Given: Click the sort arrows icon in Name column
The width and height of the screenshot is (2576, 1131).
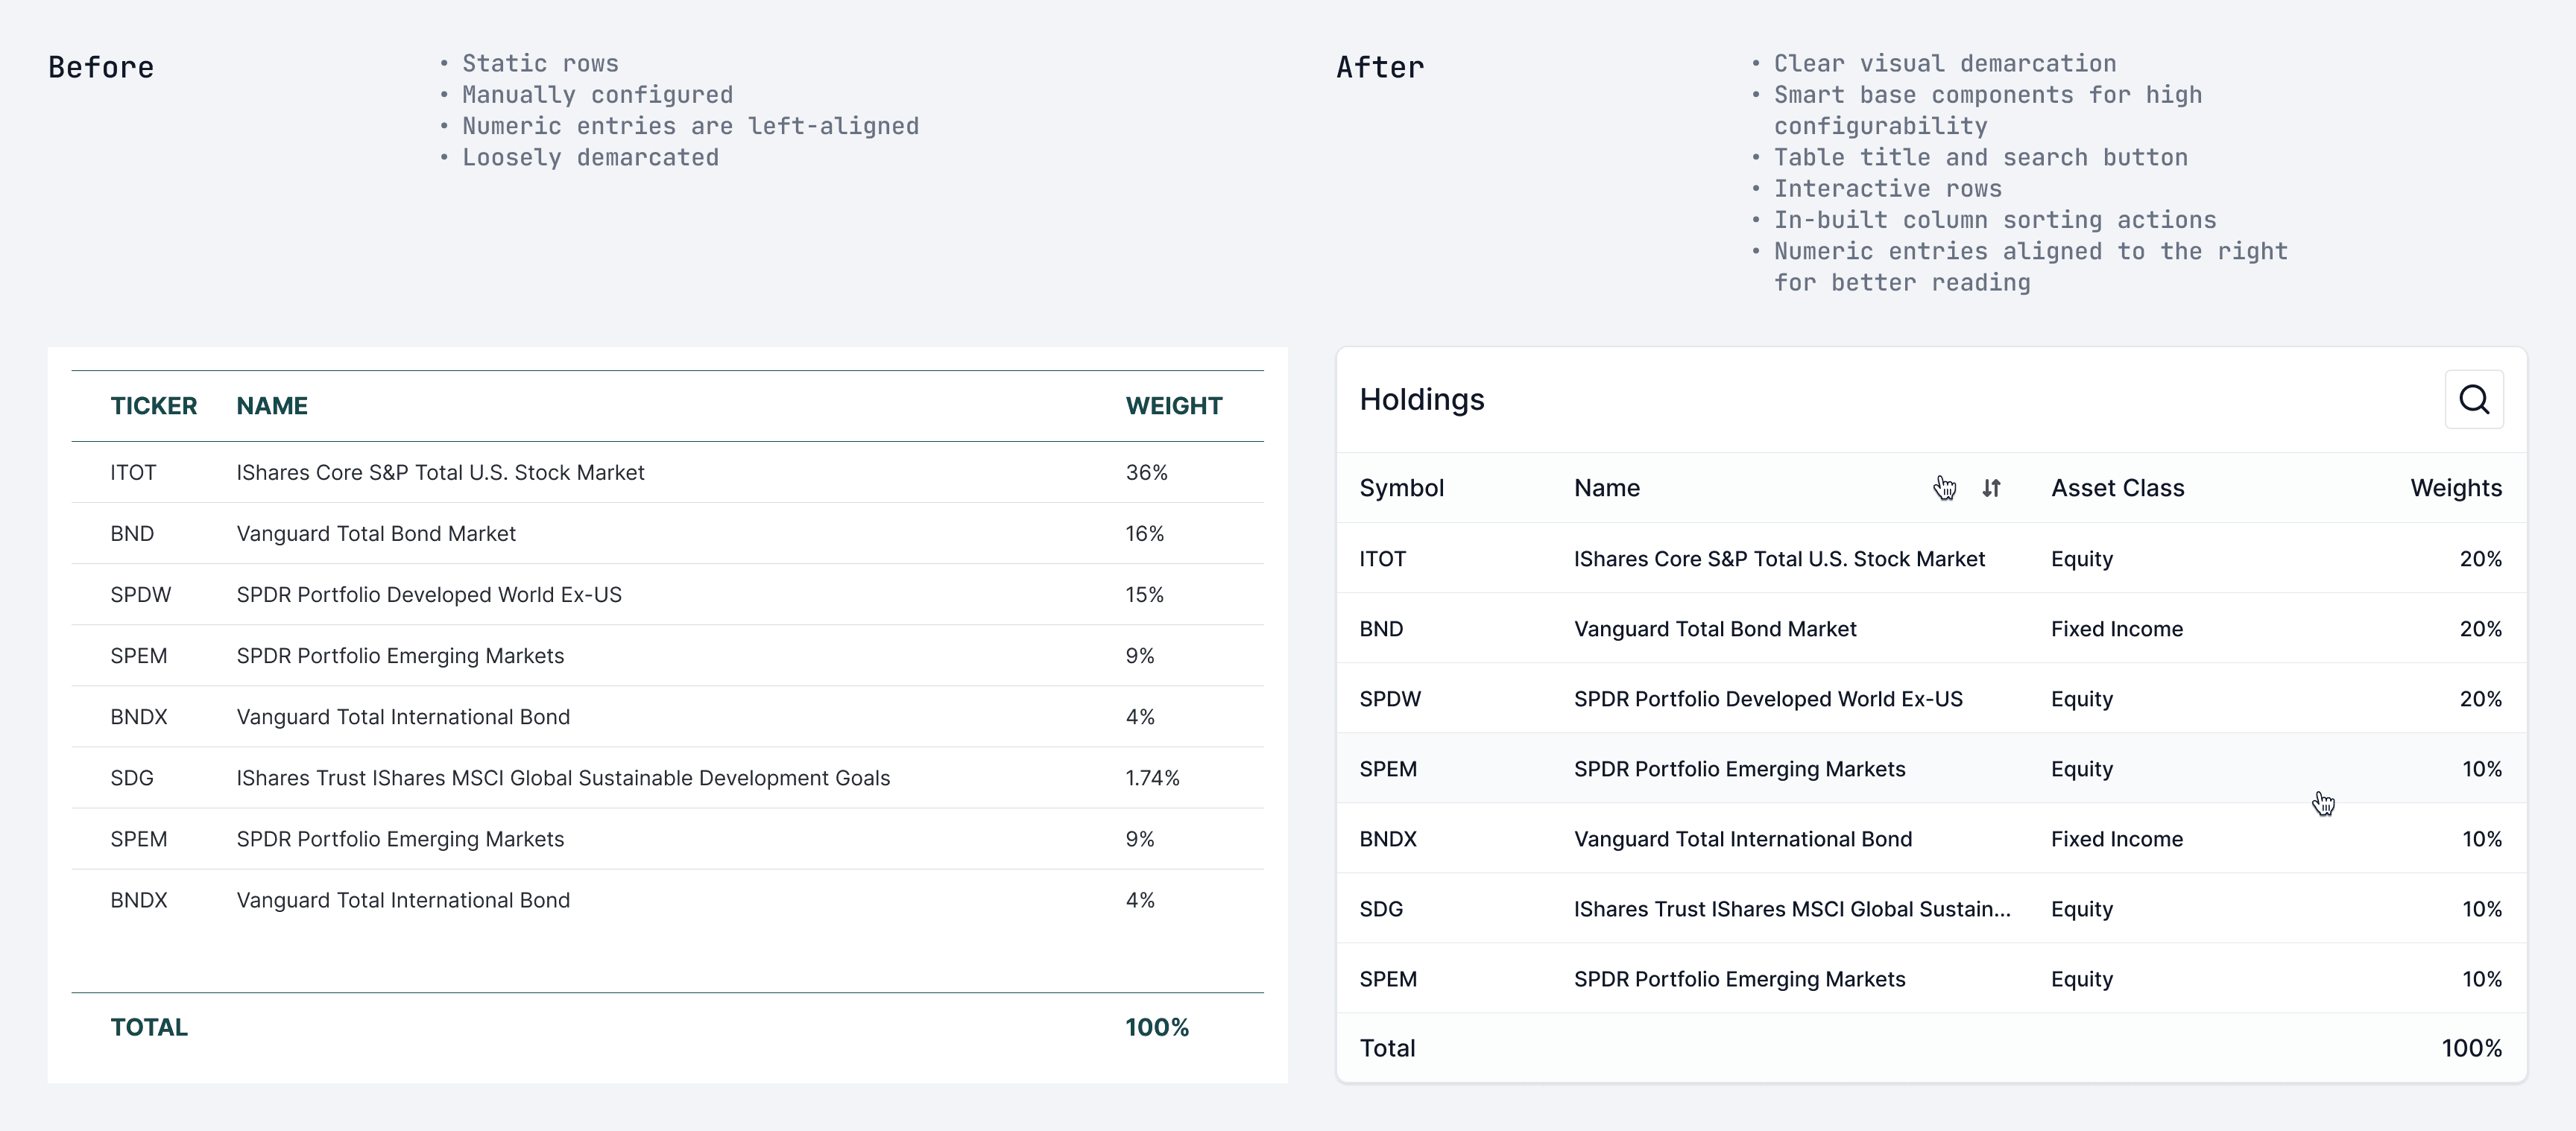Looking at the screenshot, I should point(1991,488).
